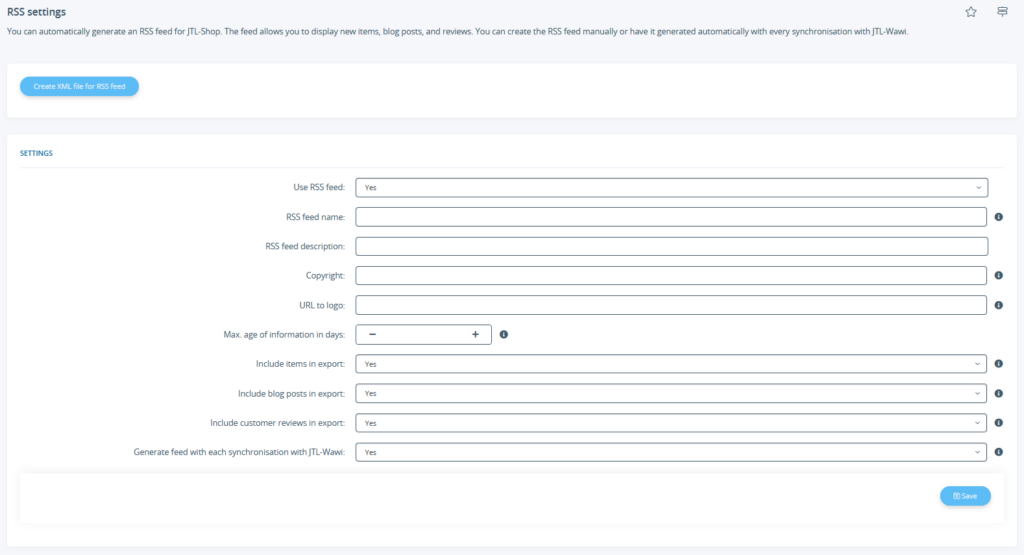The width and height of the screenshot is (1024, 555).
Task: Open Include items in export dropdown
Action: (x=671, y=364)
